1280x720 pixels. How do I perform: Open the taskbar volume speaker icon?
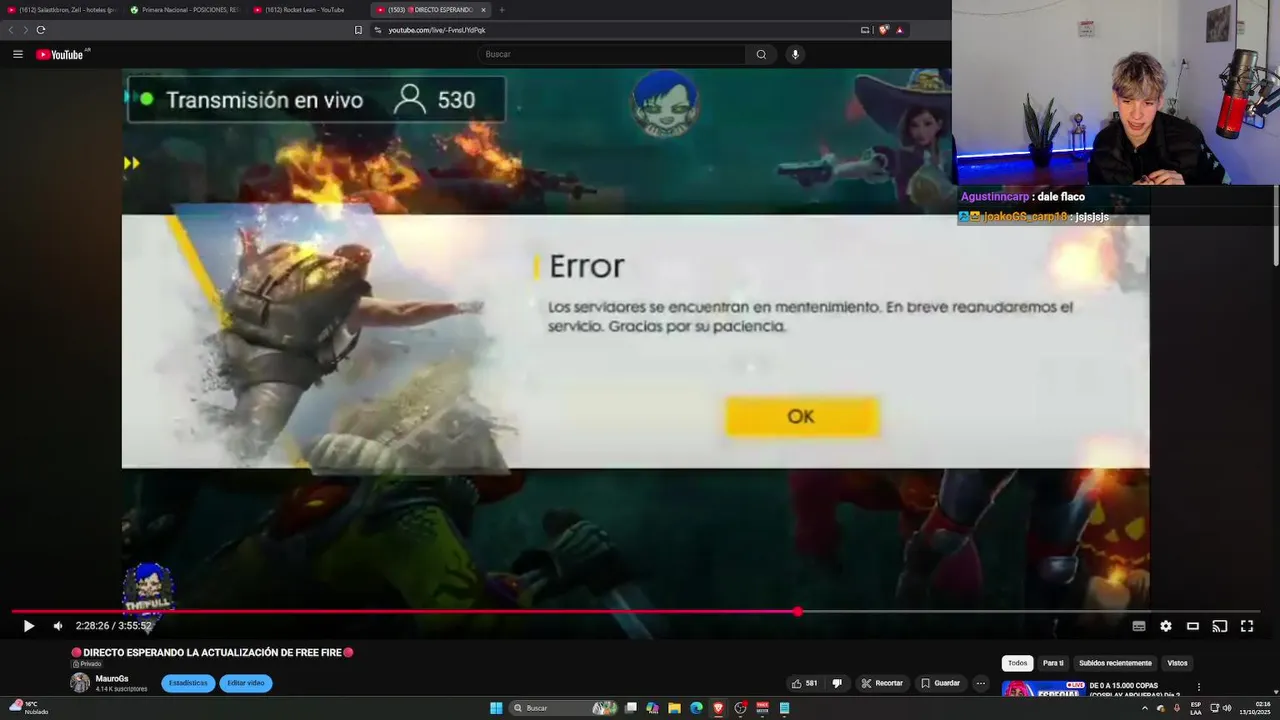pos(1227,708)
